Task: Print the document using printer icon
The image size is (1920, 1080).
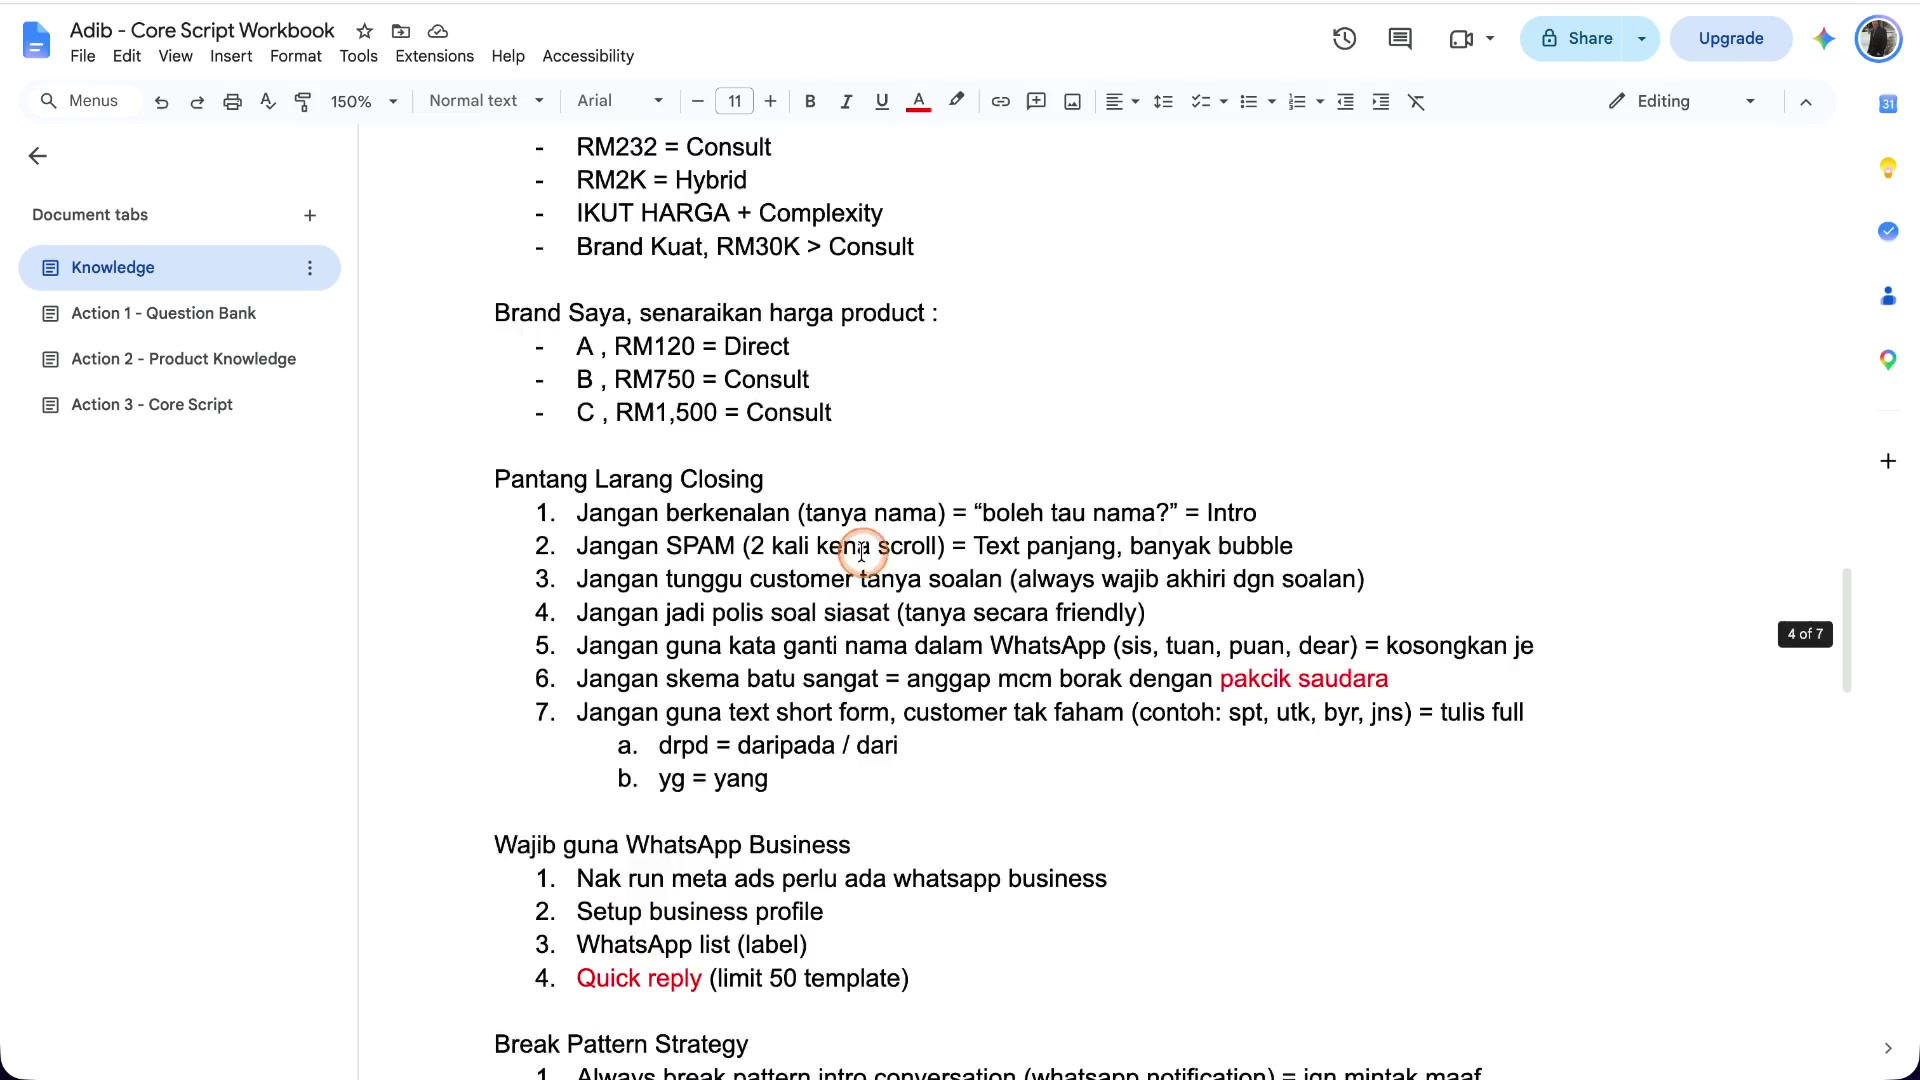Action: coord(232,101)
